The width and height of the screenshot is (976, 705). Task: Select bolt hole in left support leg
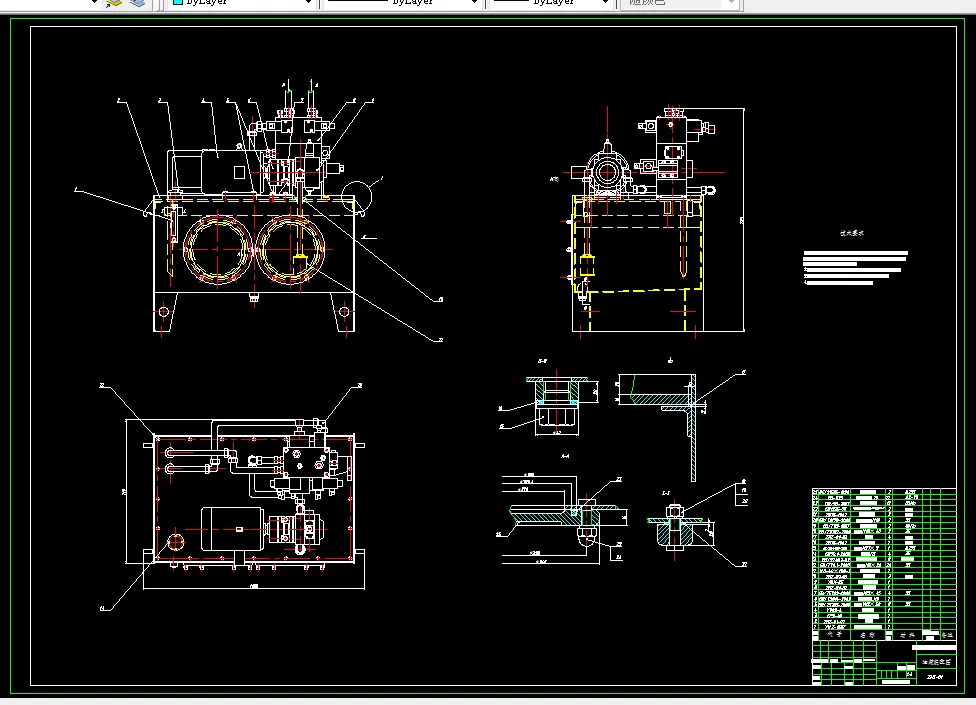pyautogui.click(x=164, y=311)
